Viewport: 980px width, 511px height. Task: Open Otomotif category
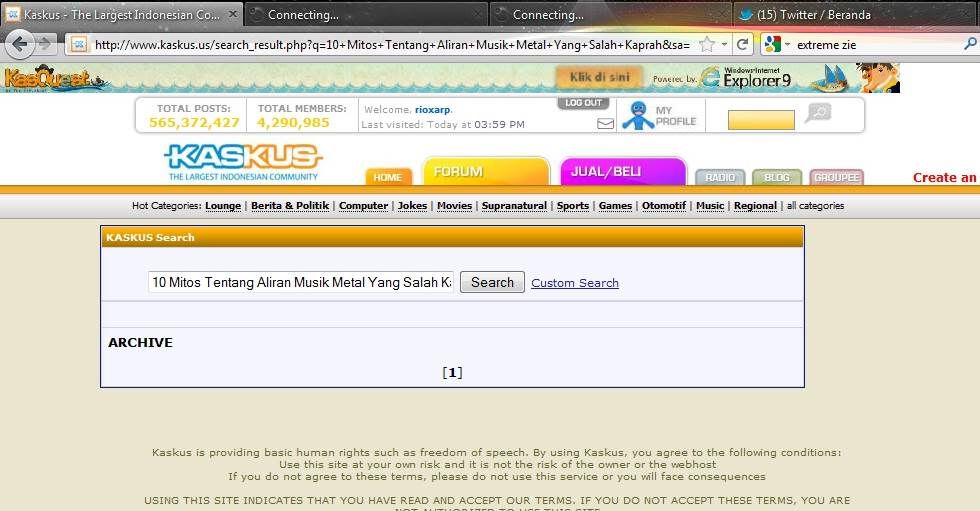(x=664, y=206)
